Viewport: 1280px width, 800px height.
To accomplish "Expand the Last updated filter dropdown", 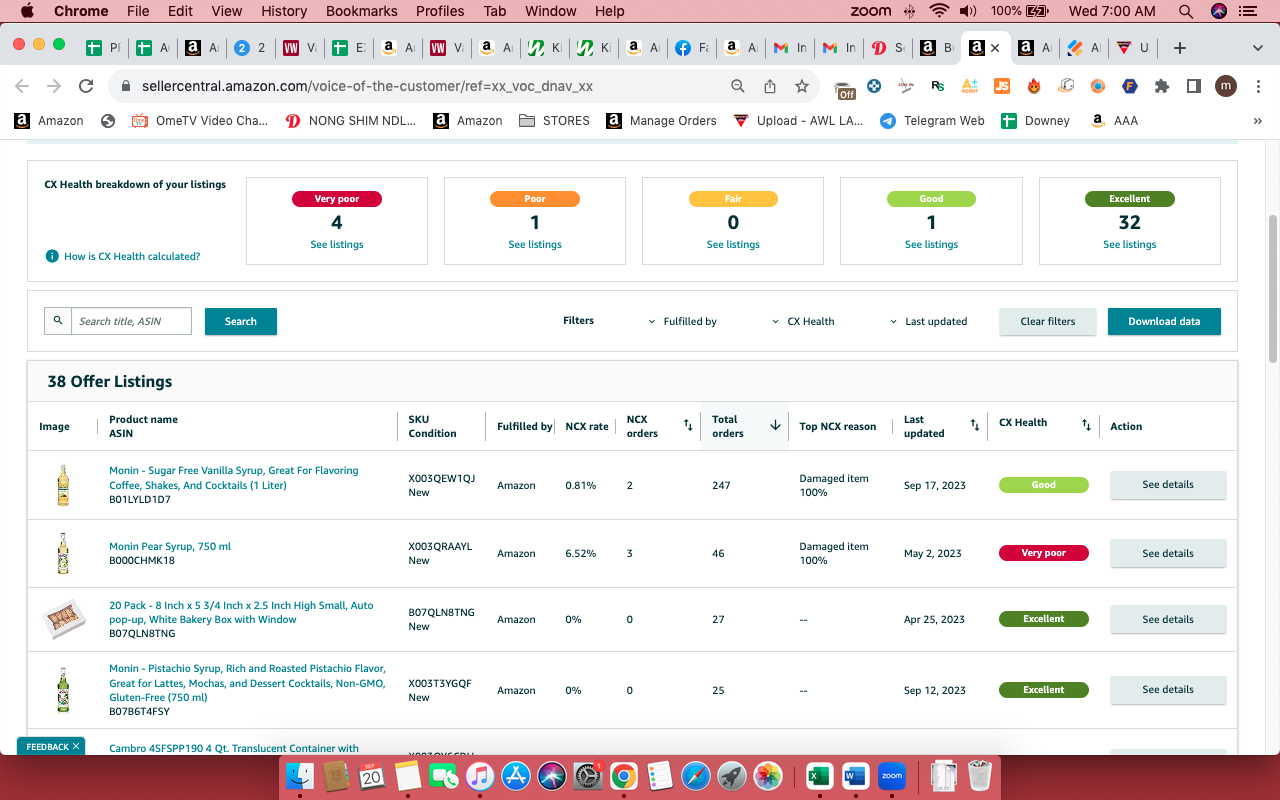I will [928, 322].
